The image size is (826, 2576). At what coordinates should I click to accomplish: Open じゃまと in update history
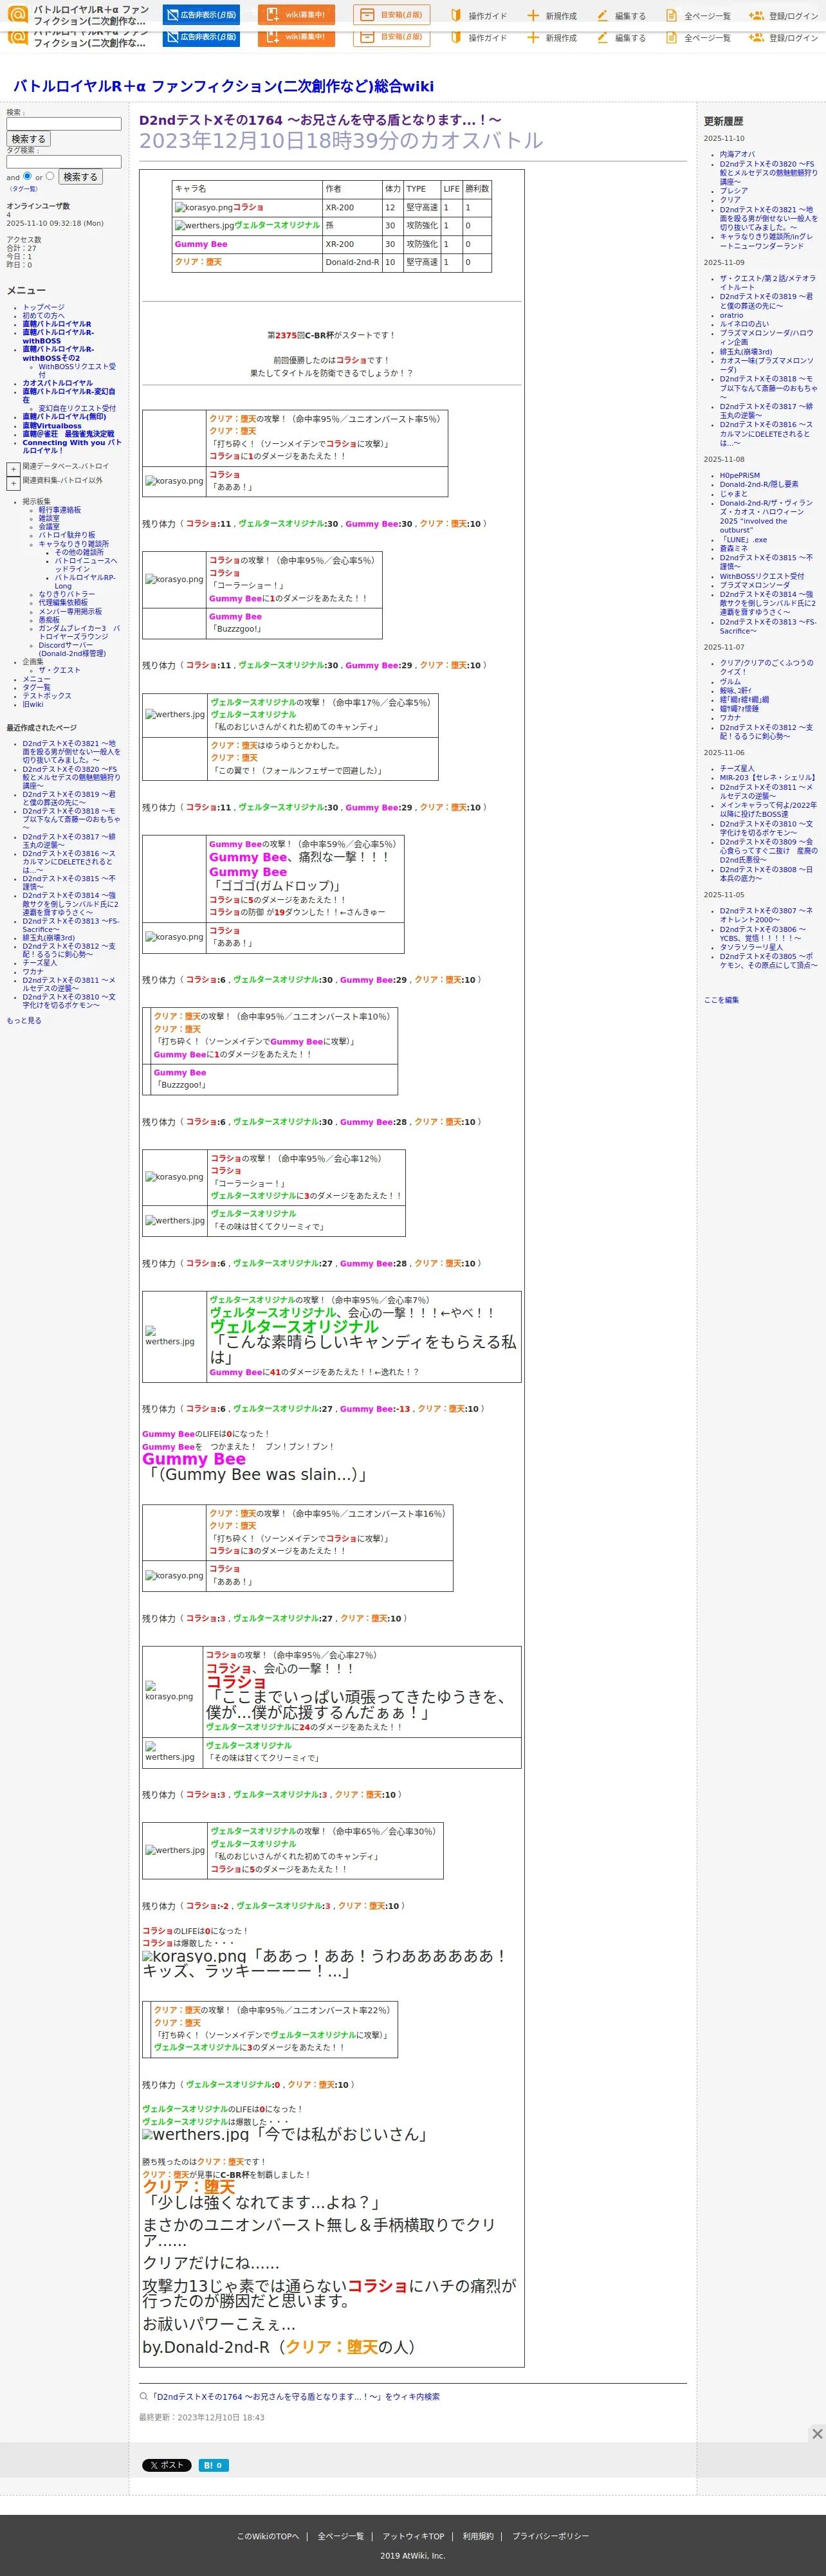[x=734, y=494]
